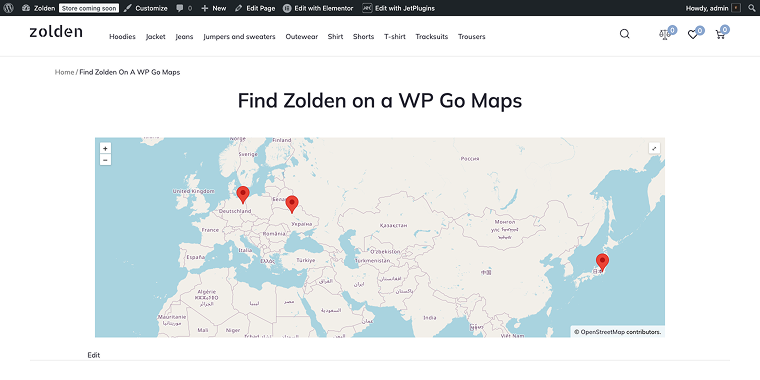Toggle map fullscreen button

[x=654, y=148]
